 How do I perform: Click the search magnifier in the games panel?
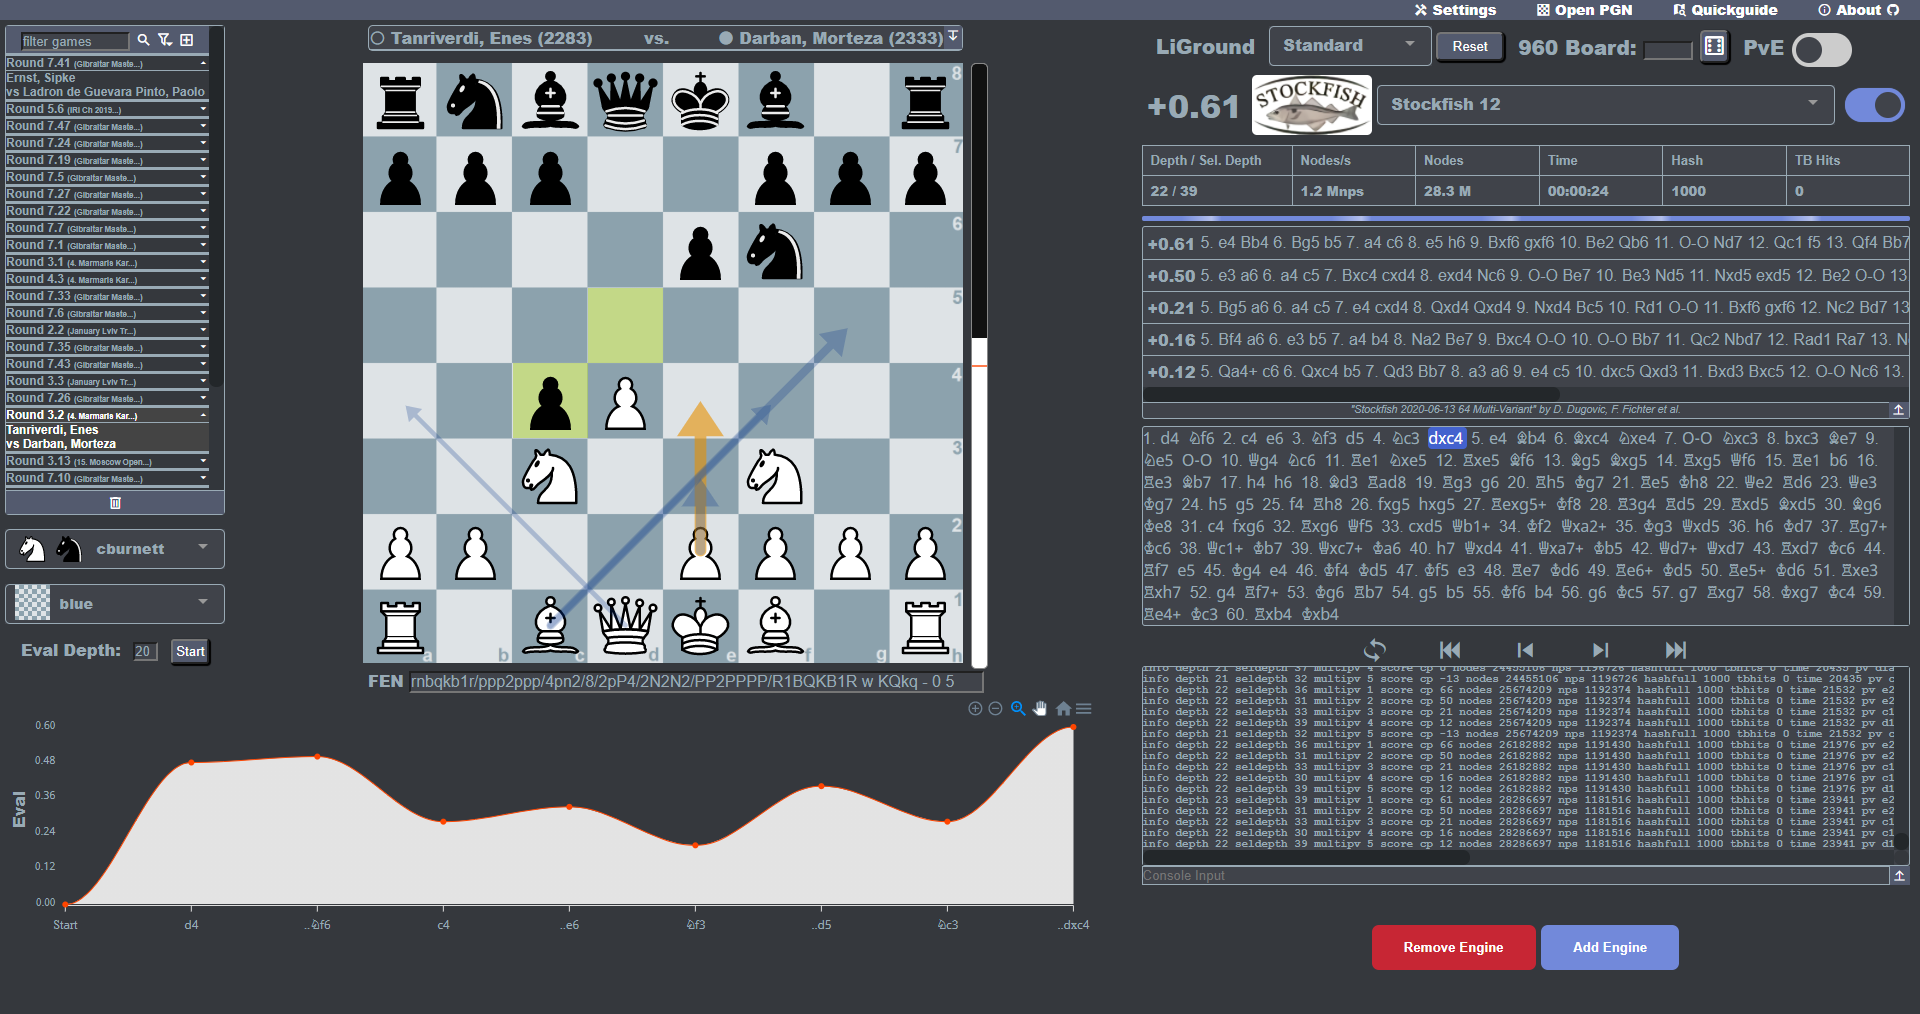click(143, 39)
